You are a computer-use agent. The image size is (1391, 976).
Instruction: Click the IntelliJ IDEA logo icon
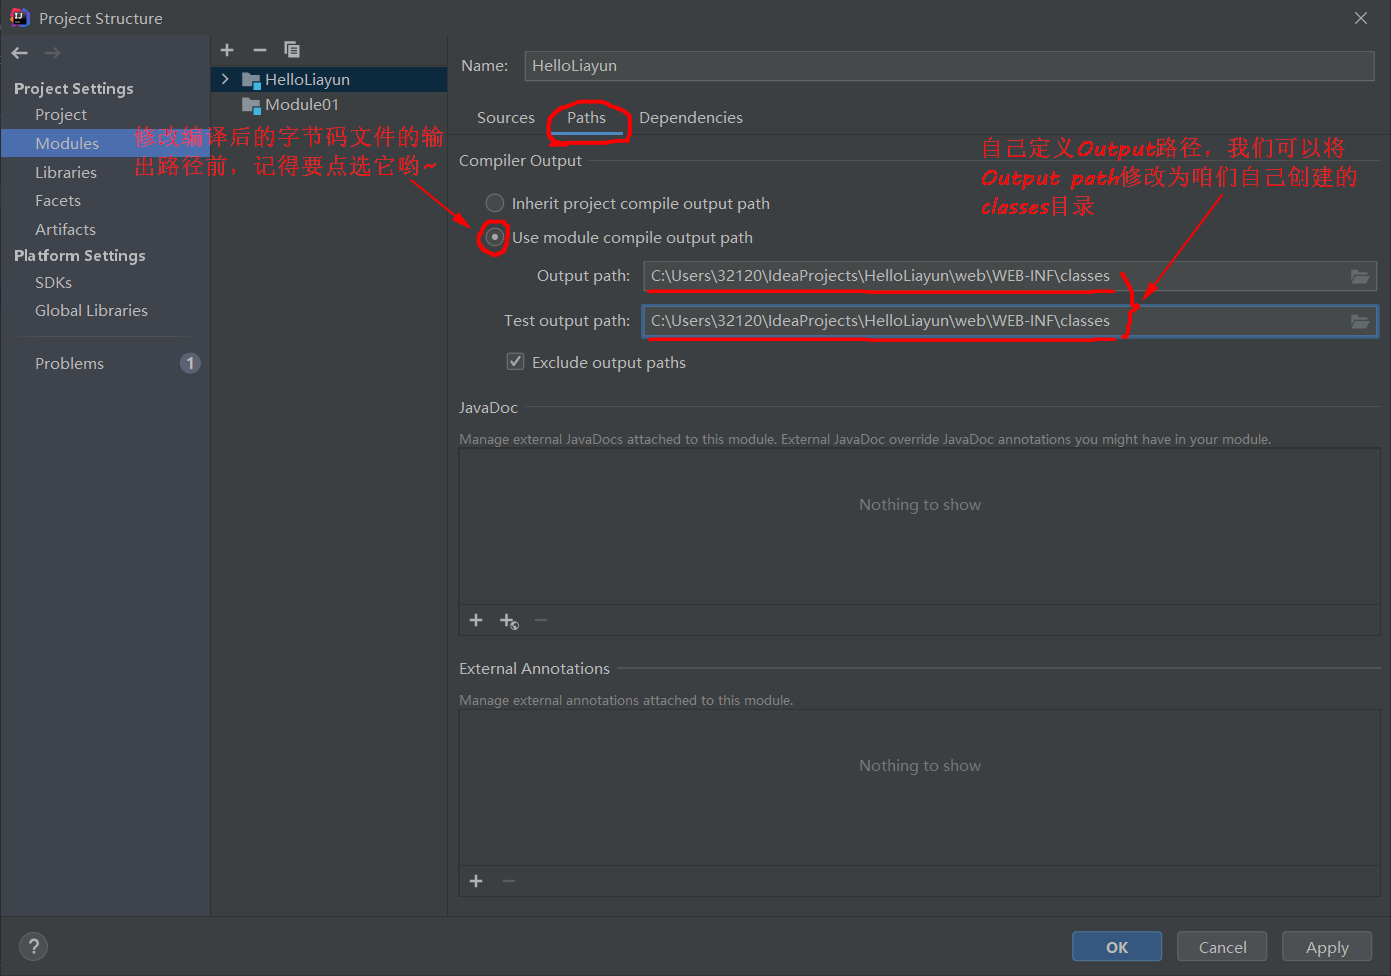coord(19,17)
